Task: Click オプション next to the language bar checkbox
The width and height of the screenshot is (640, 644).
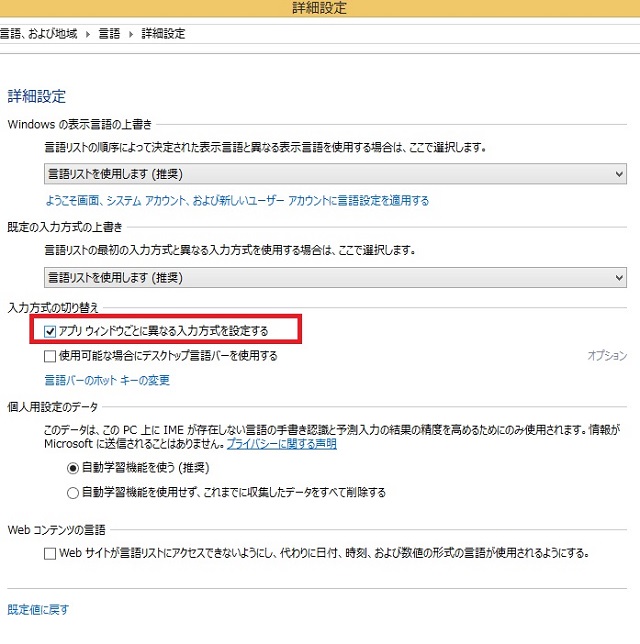Action: click(606, 356)
